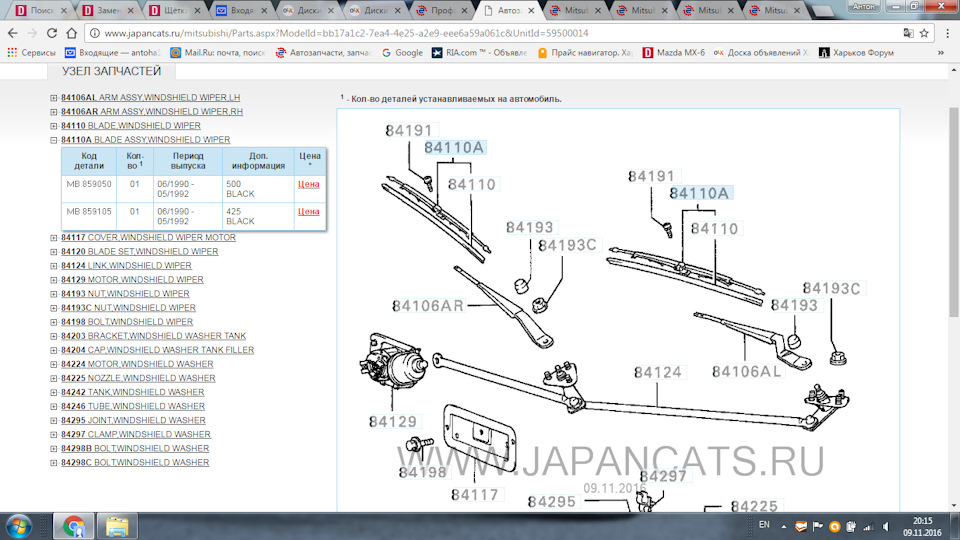Open the Харьков Форум bookmark
The image size is (960, 540).
857,53
